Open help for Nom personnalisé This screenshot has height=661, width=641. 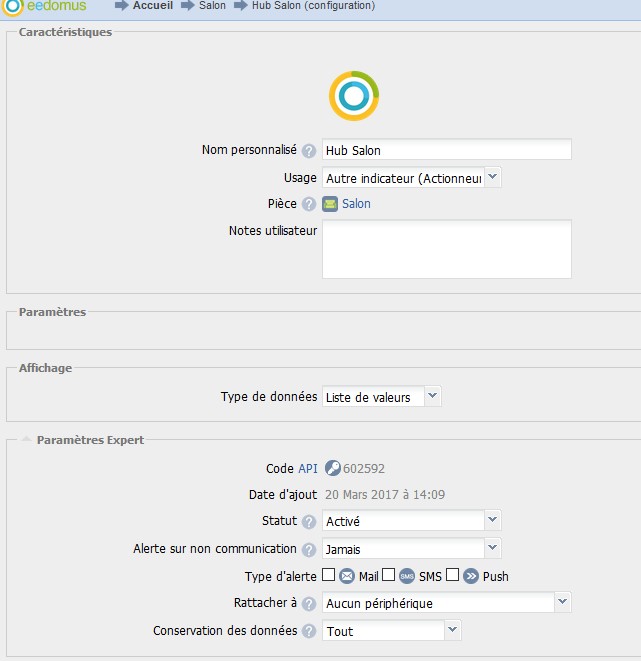308,151
